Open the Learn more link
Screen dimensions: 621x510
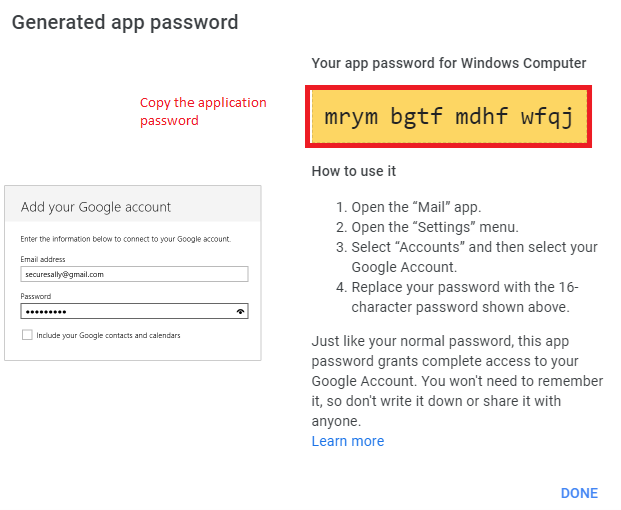click(x=348, y=441)
